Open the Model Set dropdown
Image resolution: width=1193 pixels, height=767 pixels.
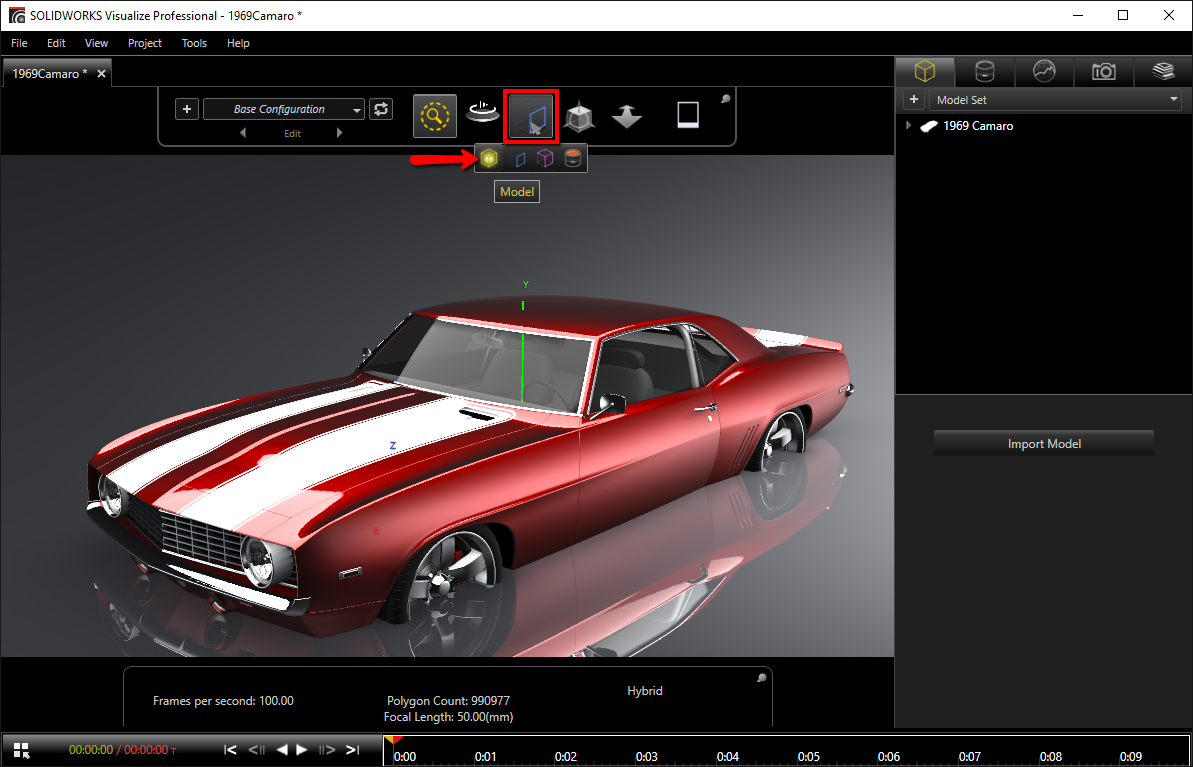[x=1055, y=100]
